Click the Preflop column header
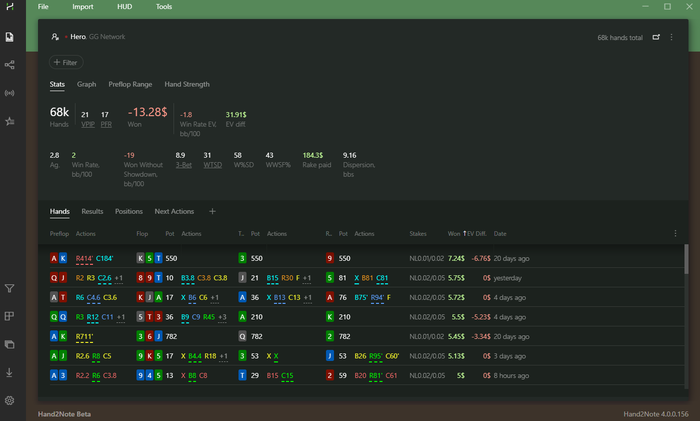This screenshot has height=421, width=700. (59, 233)
